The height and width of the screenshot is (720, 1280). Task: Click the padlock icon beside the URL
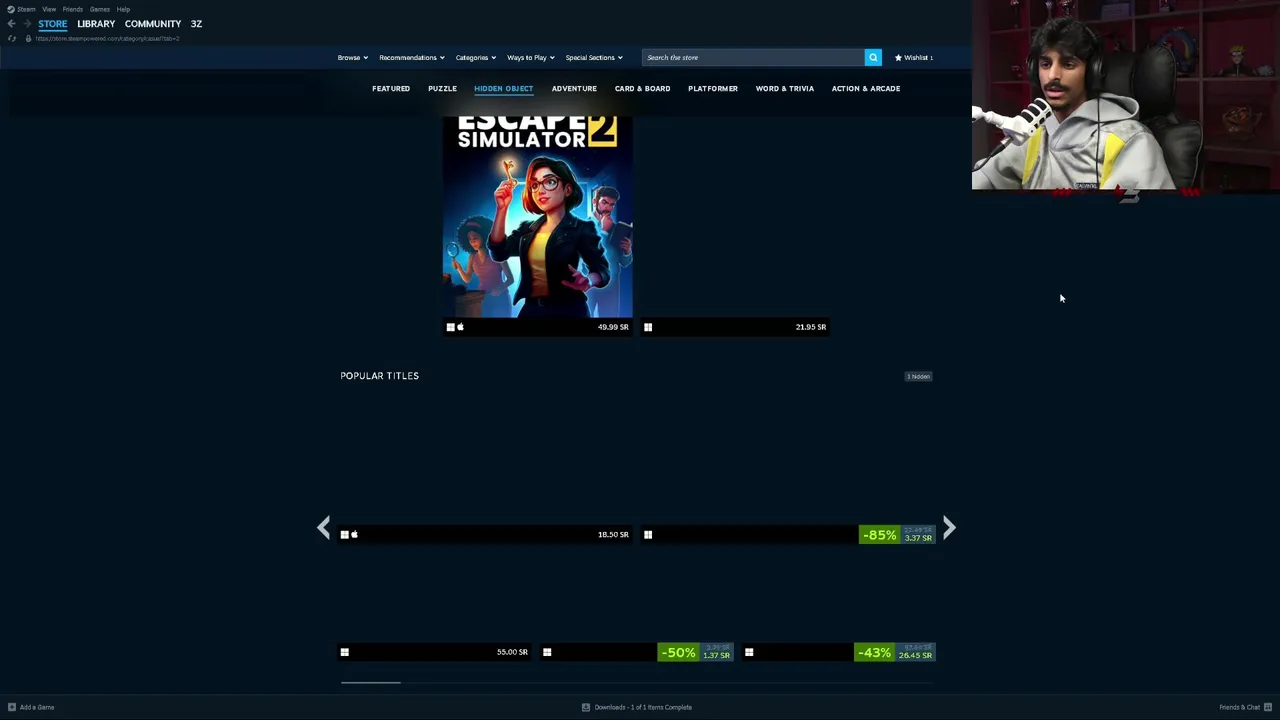(x=28, y=38)
